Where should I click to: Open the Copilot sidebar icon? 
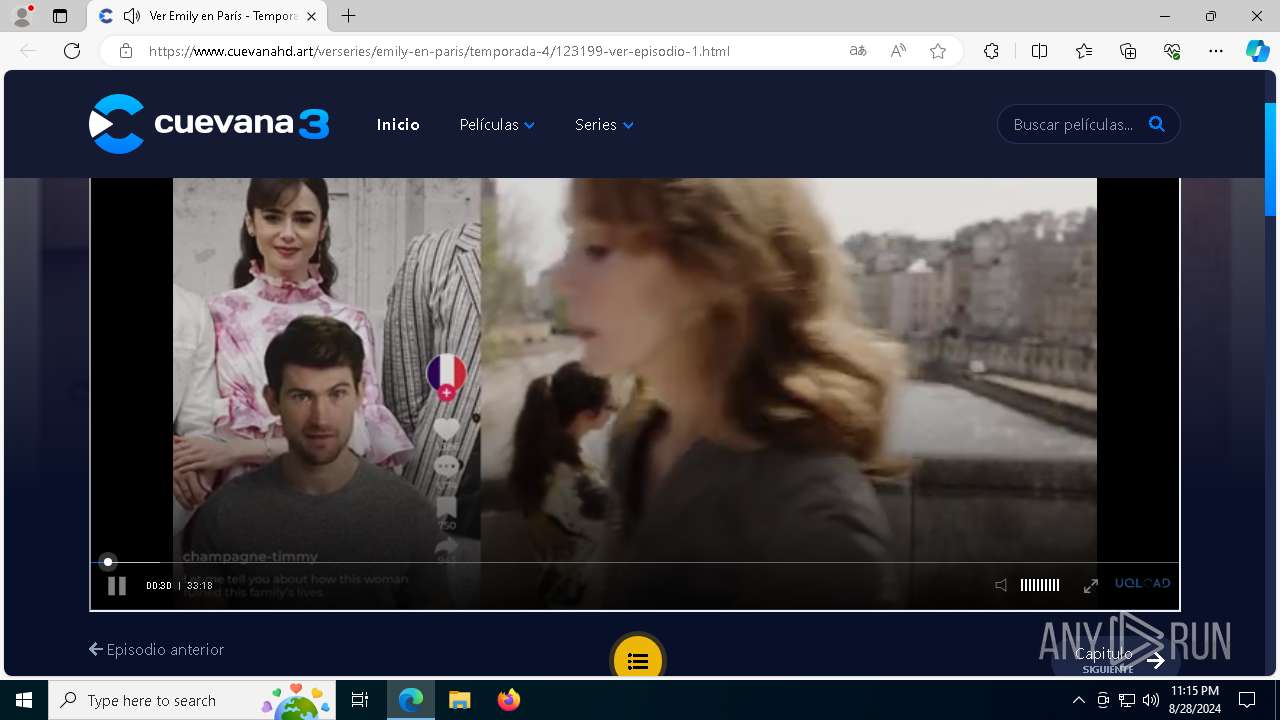point(1257,51)
